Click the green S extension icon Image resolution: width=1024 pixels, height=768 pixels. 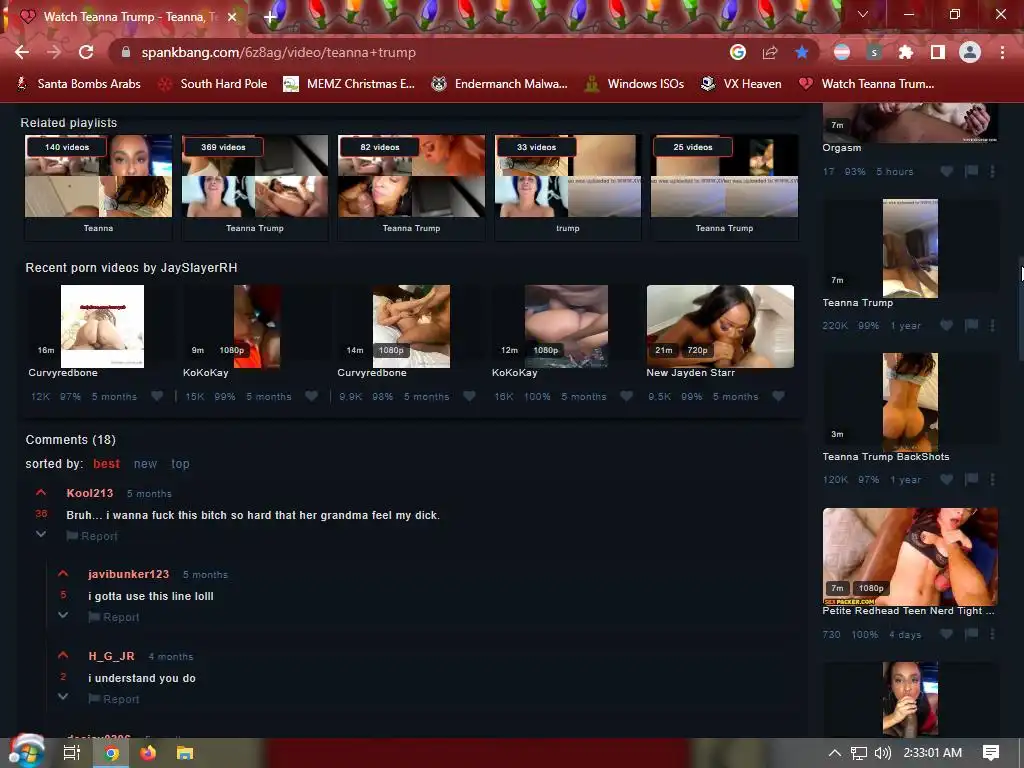point(874,52)
